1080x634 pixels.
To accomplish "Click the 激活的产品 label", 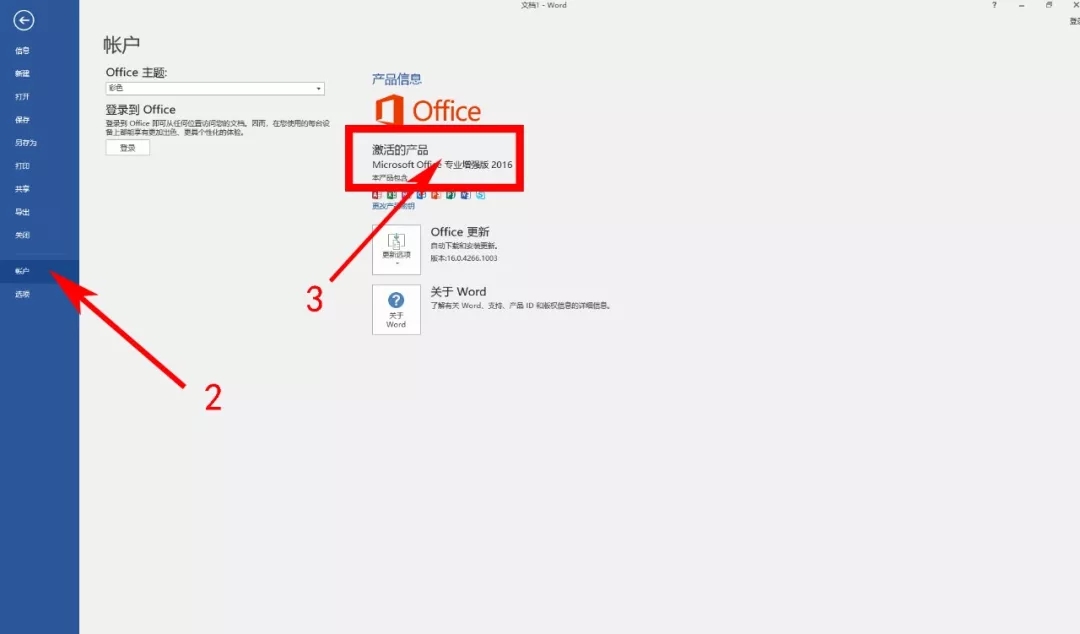I will click(400, 150).
